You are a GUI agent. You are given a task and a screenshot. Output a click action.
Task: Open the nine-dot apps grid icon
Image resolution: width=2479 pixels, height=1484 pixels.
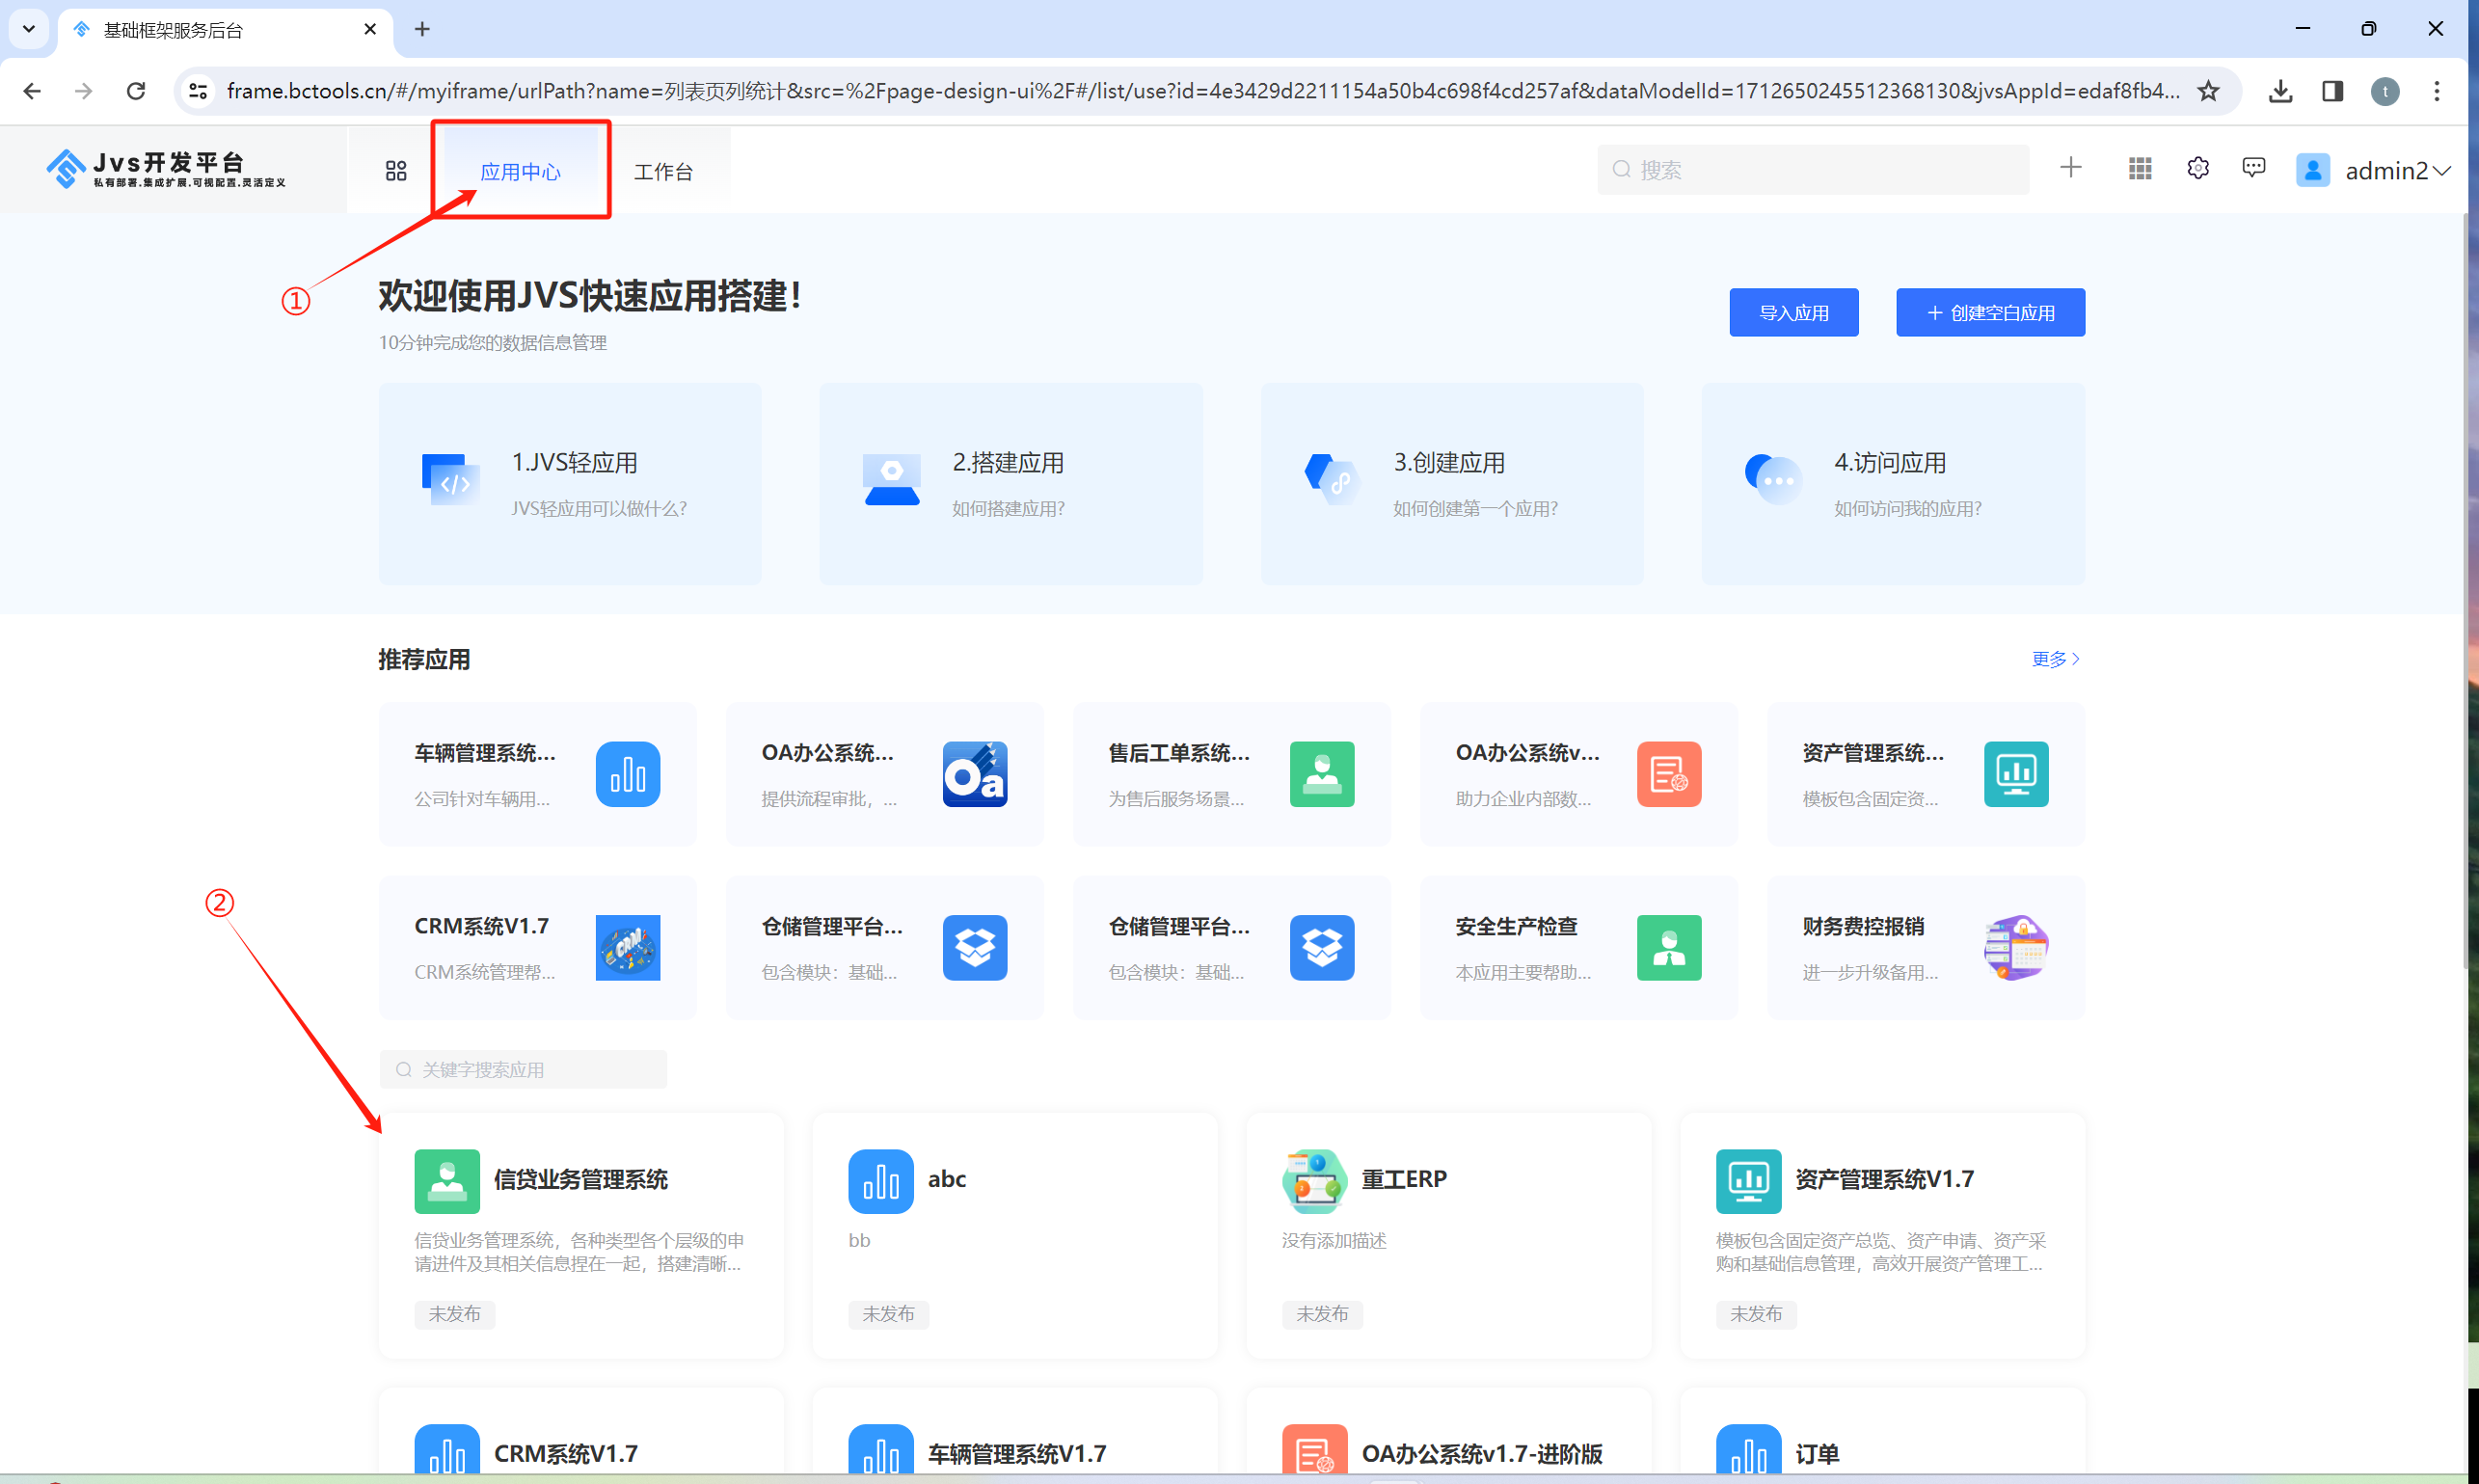coord(2140,169)
